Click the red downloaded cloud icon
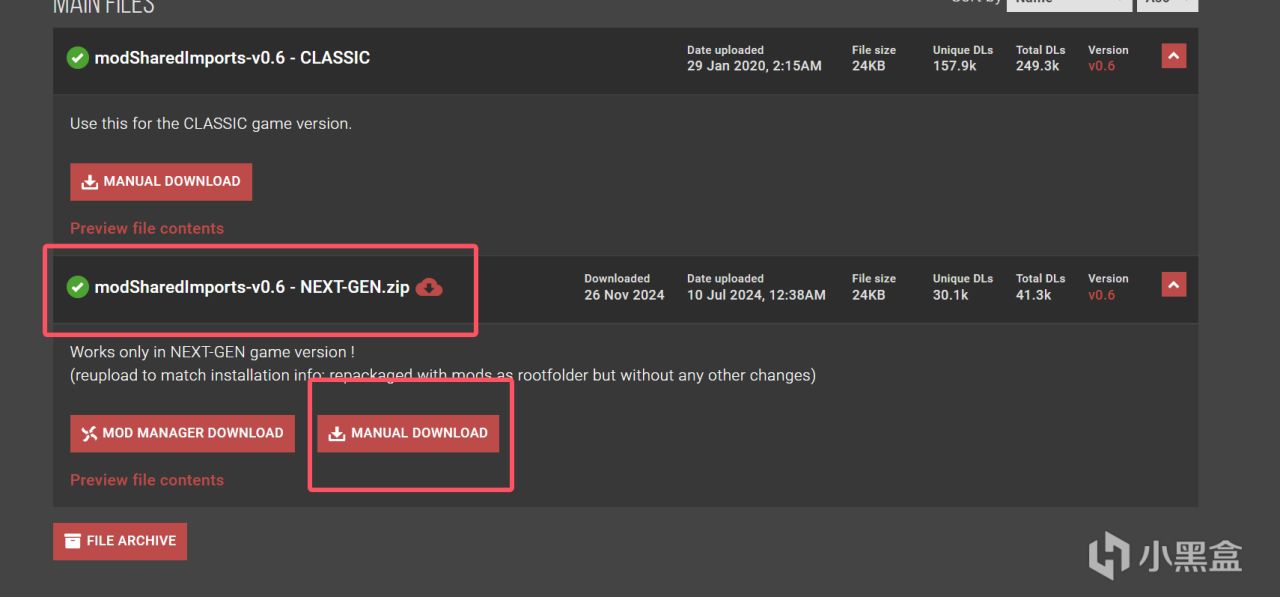 (429, 288)
